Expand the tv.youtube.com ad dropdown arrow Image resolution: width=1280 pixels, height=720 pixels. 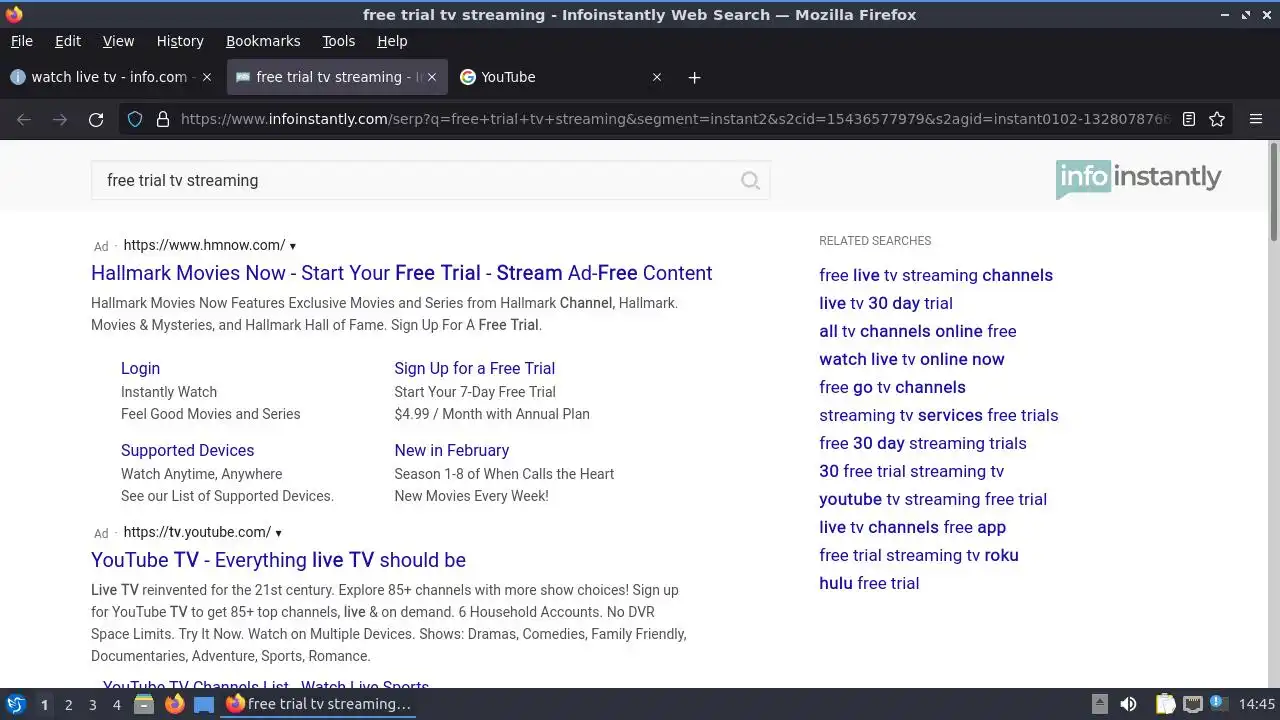(x=278, y=533)
